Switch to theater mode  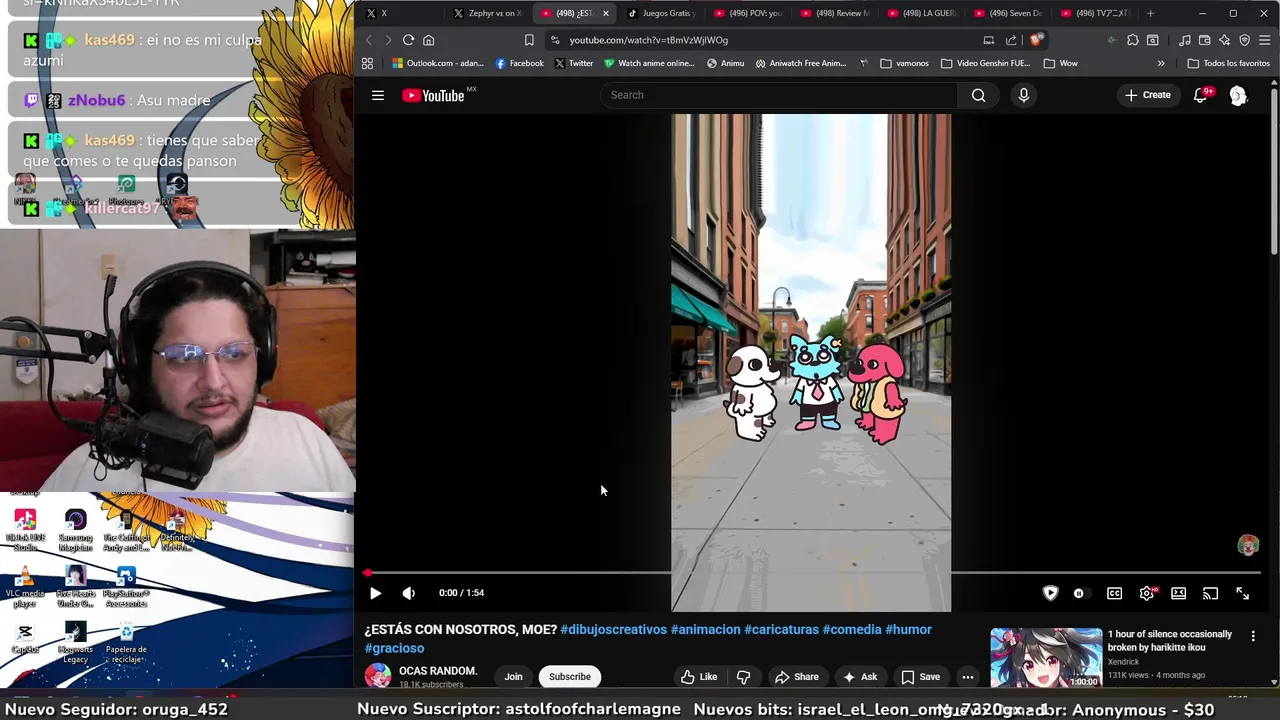coord(1179,593)
